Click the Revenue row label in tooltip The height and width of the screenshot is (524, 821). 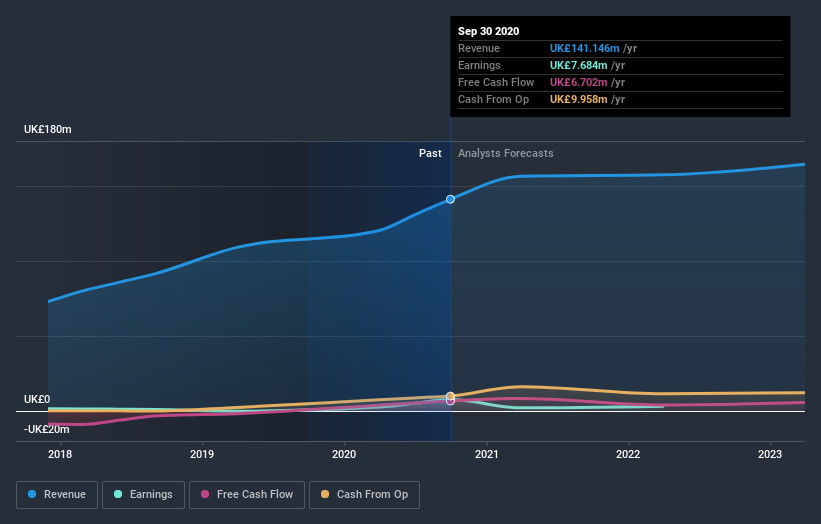[x=479, y=48]
